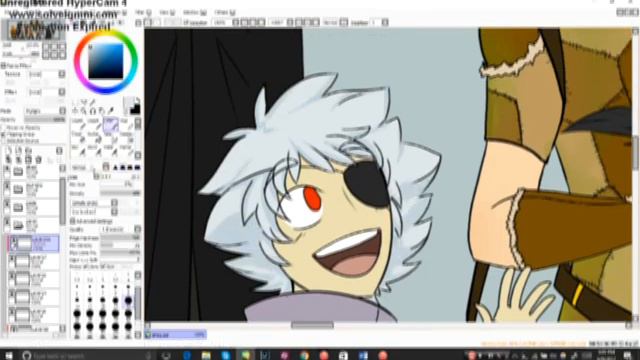Viewport: 640px width, 360px height.
Task: Select the magic wand tool
Action: point(93,102)
